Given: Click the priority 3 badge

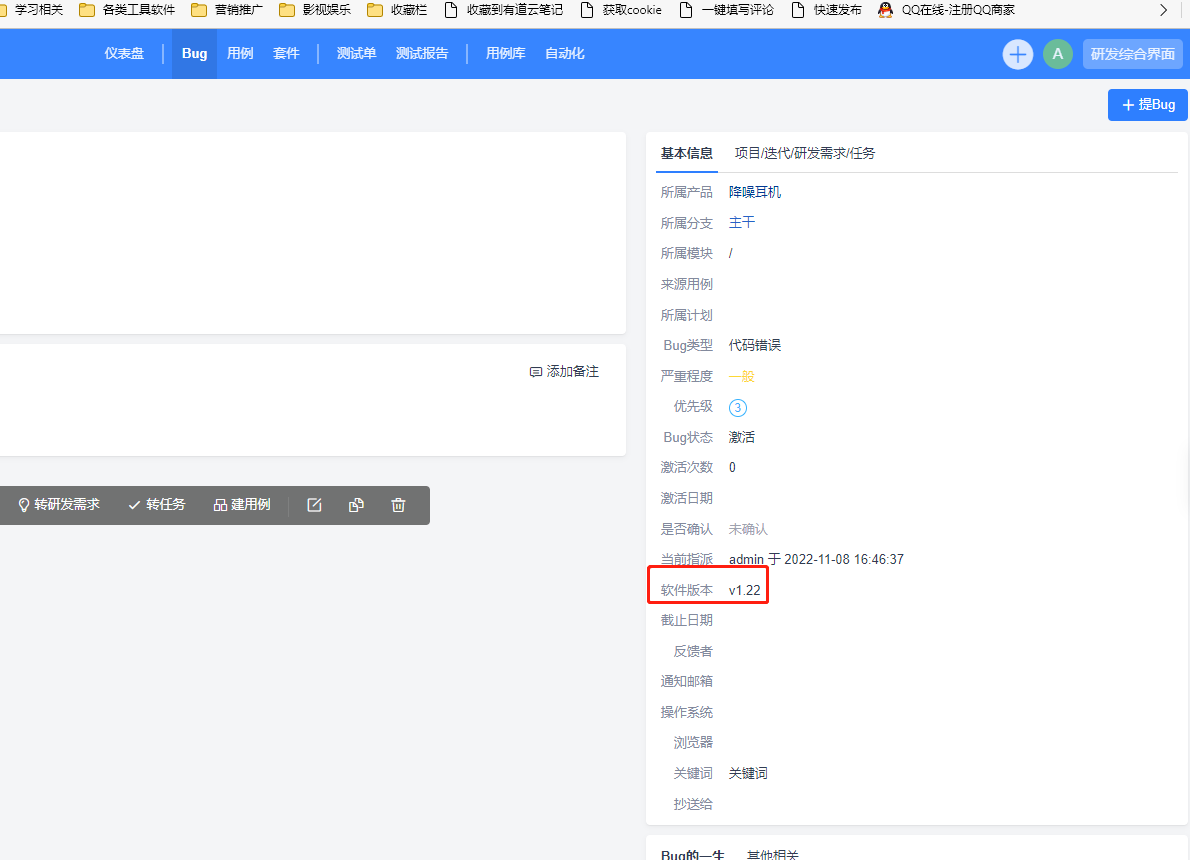Looking at the screenshot, I should (738, 407).
